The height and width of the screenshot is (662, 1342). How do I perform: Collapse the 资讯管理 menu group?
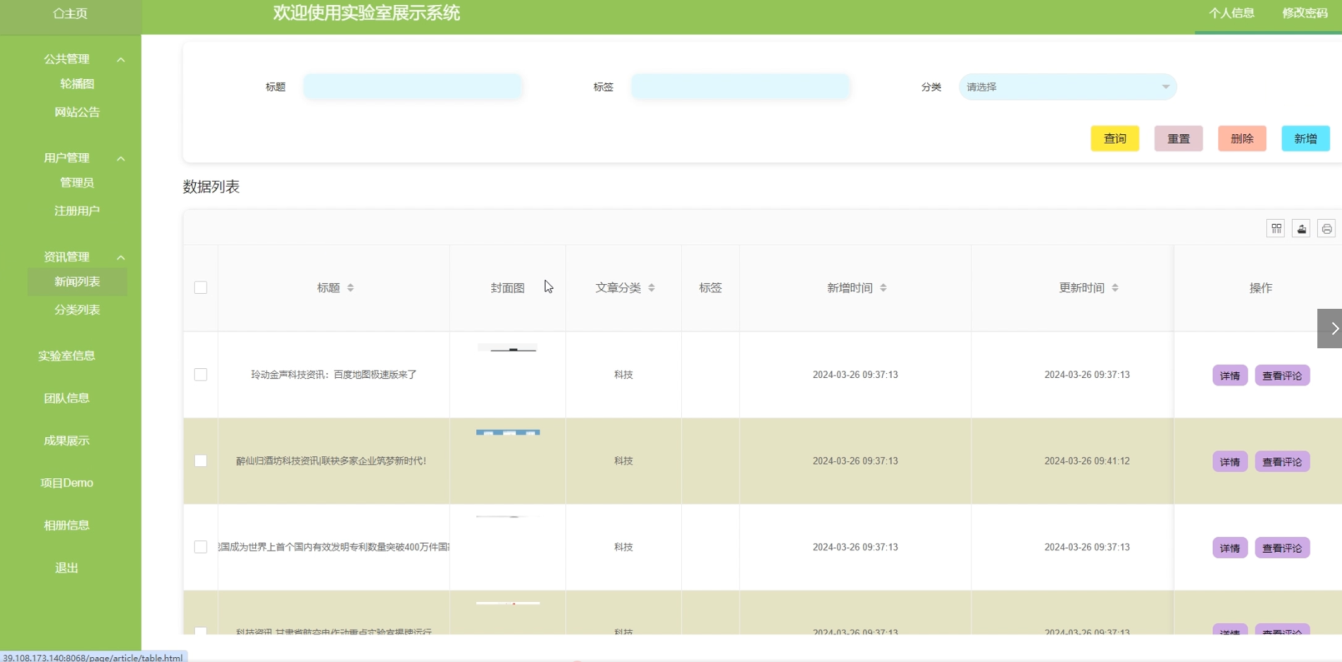(x=121, y=258)
